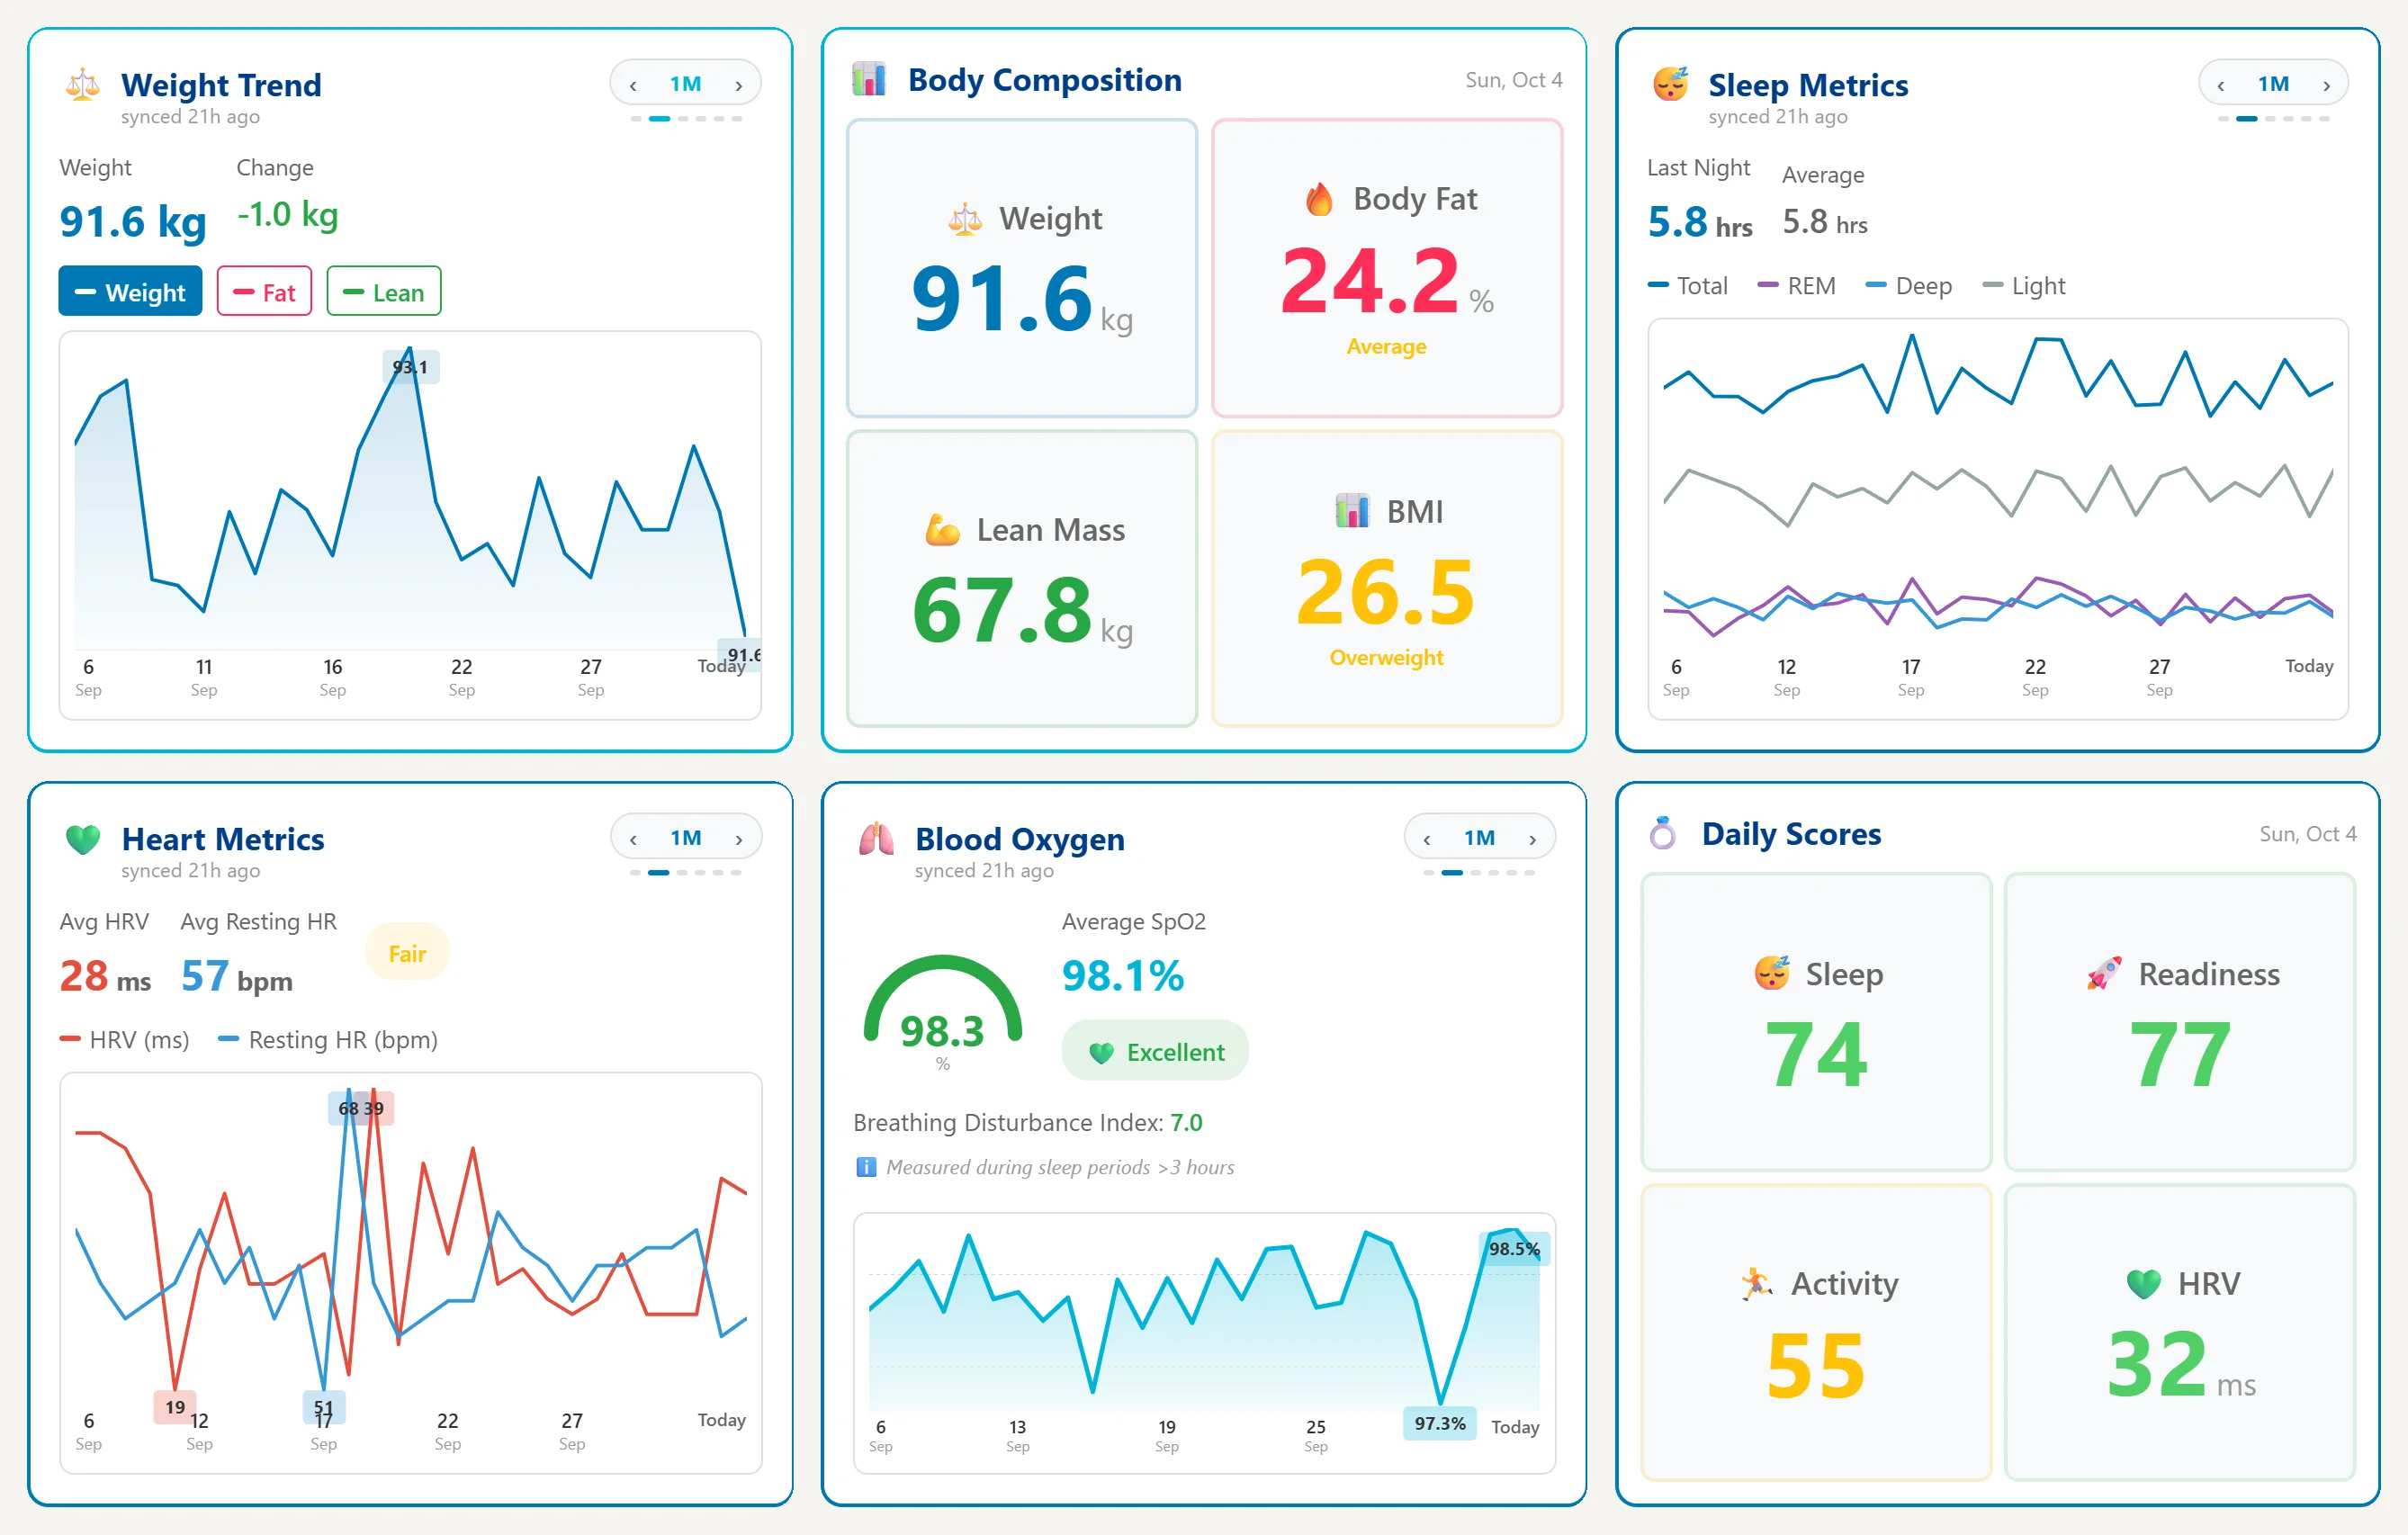
Task: Click the sleeping face icon in Sleep score tile
Action: click(1771, 974)
